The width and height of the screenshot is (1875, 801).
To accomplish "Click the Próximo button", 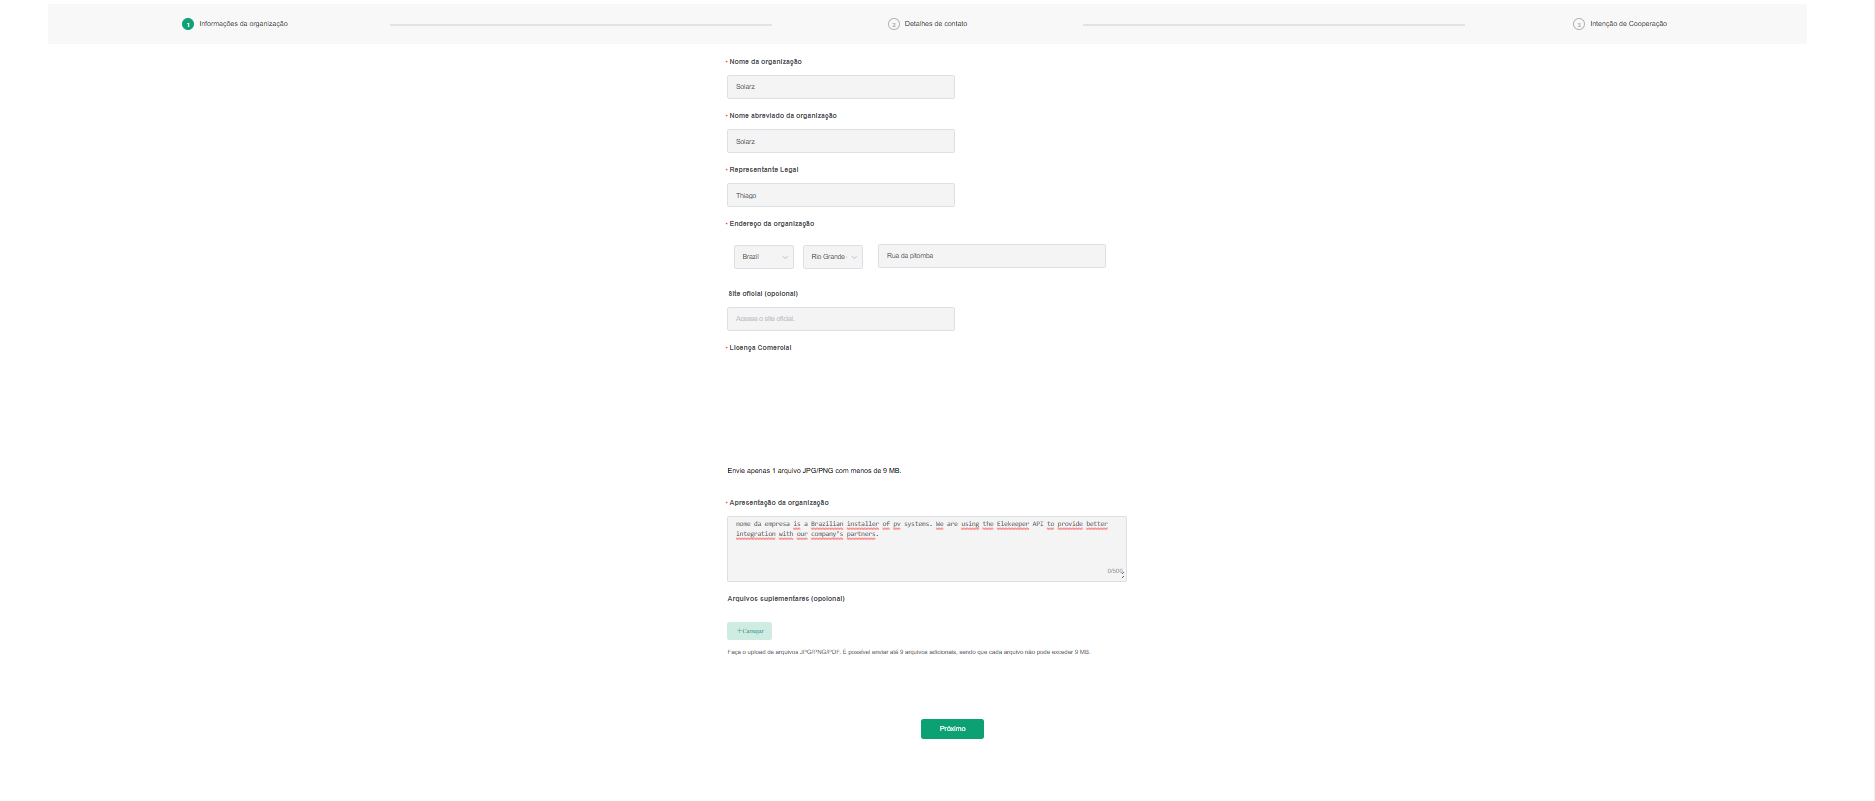I will tap(952, 729).
